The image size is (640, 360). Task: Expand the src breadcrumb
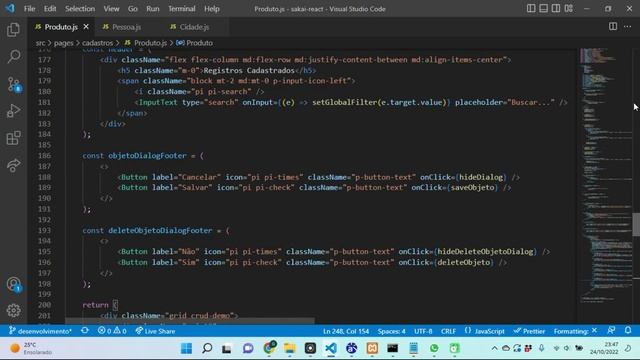(40, 43)
